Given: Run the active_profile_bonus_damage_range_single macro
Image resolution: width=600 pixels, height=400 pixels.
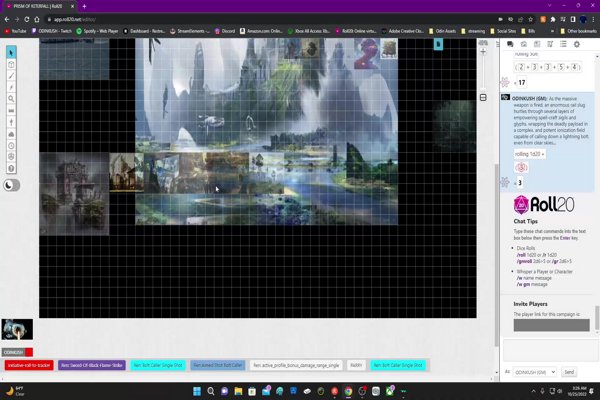Looking at the screenshot, I should [x=296, y=365].
